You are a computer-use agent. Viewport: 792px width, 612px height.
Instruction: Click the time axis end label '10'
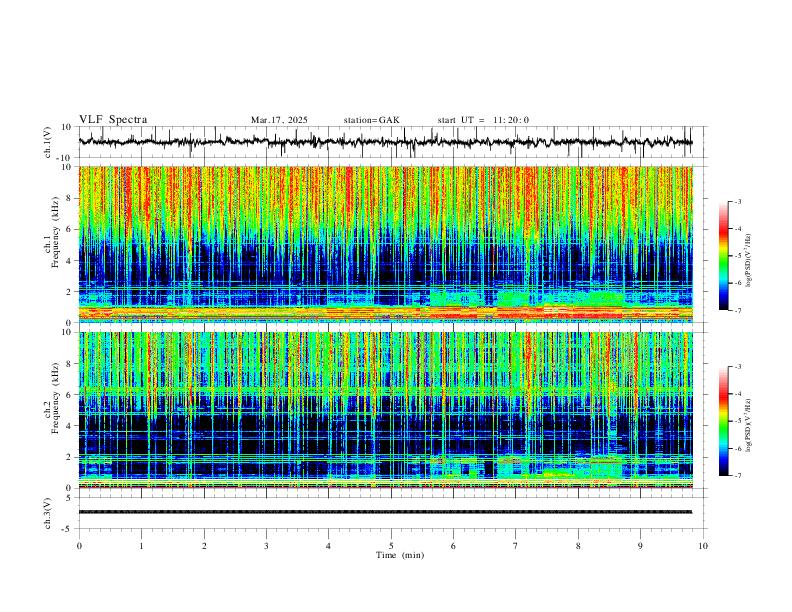coord(703,546)
